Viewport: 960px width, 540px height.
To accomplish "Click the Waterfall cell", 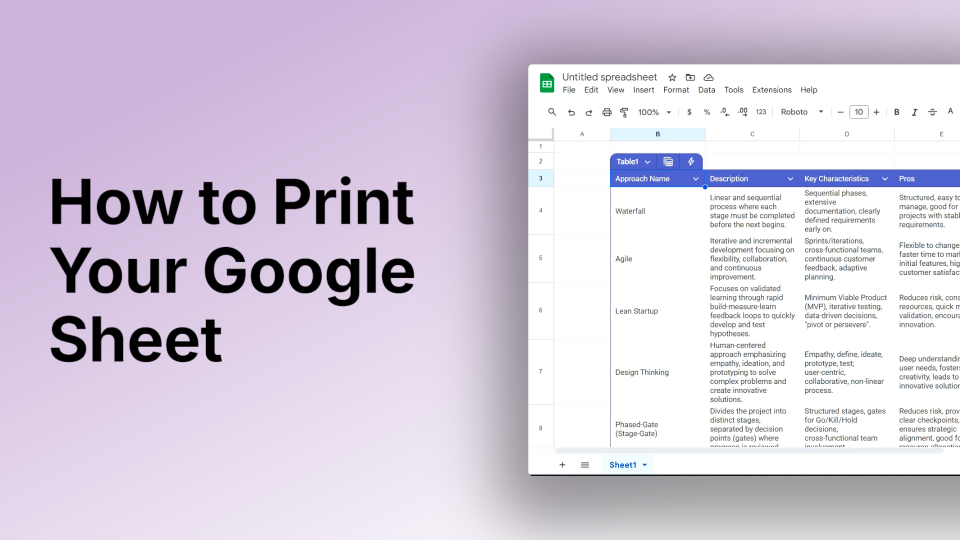I will pos(658,211).
